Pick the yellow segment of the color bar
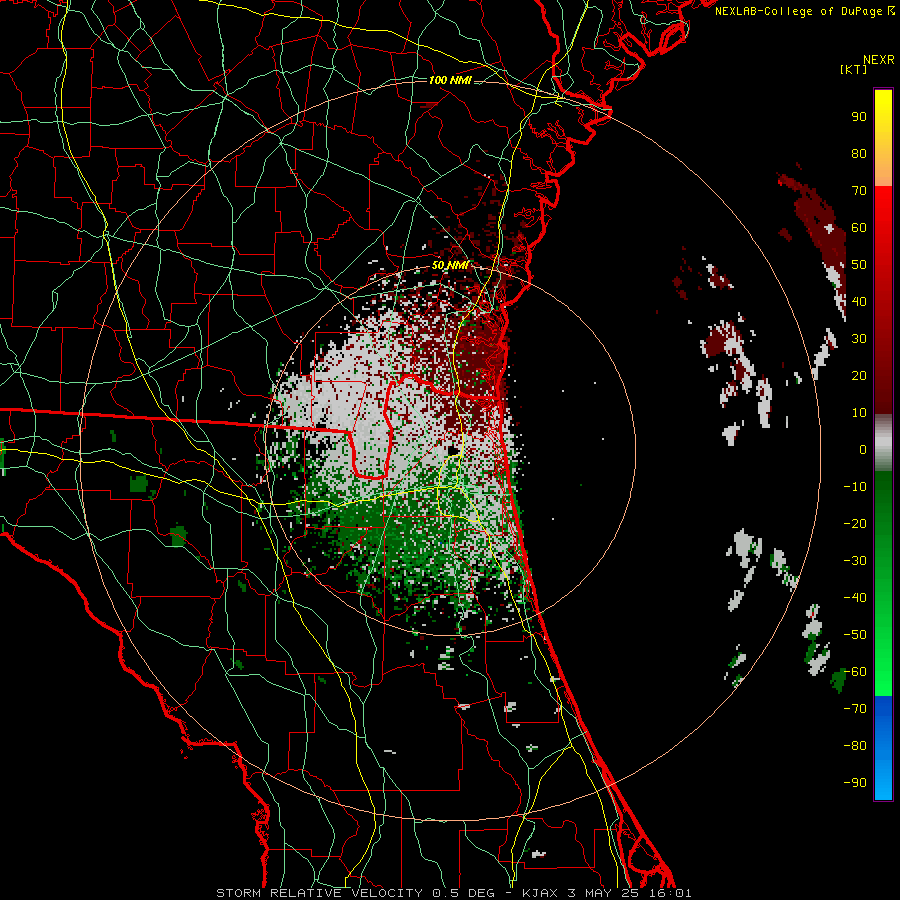 (883, 138)
